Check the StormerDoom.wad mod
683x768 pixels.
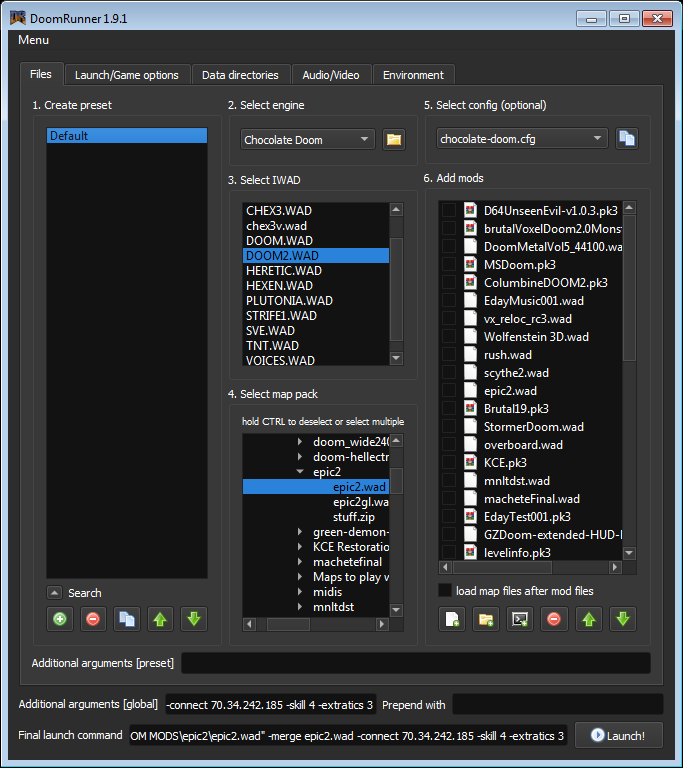pos(449,427)
